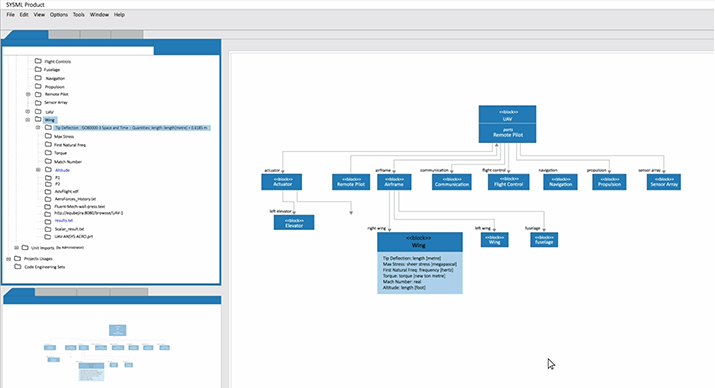Select the Propulsion block in the diagram
The image size is (715, 388).
[x=609, y=182]
